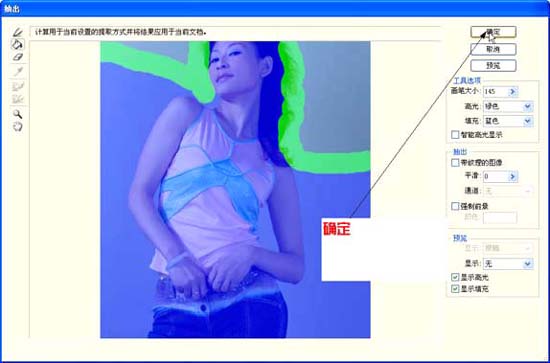Select the Hand pan tool
The image size is (550, 363).
[x=18, y=127]
